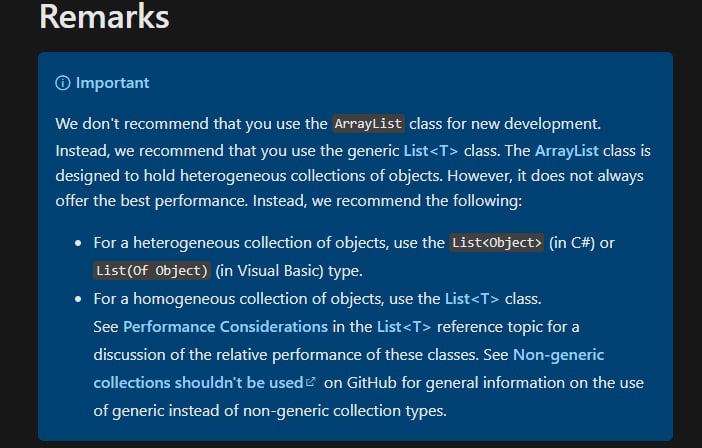Click the '(in C#) or' text
The width and height of the screenshot is (702, 448).
(582, 243)
